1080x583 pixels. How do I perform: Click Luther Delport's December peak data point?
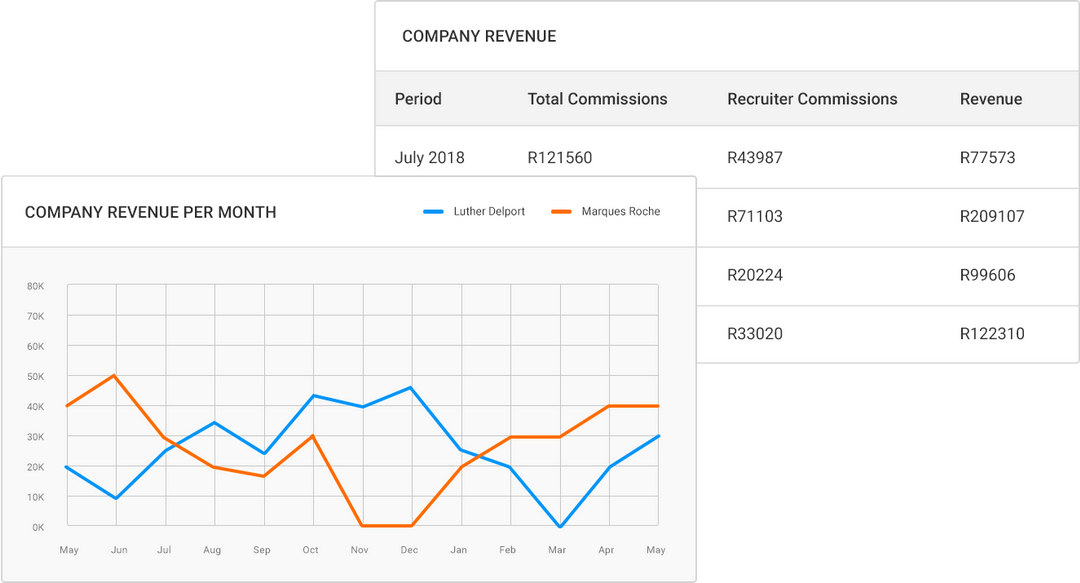(409, 386)
